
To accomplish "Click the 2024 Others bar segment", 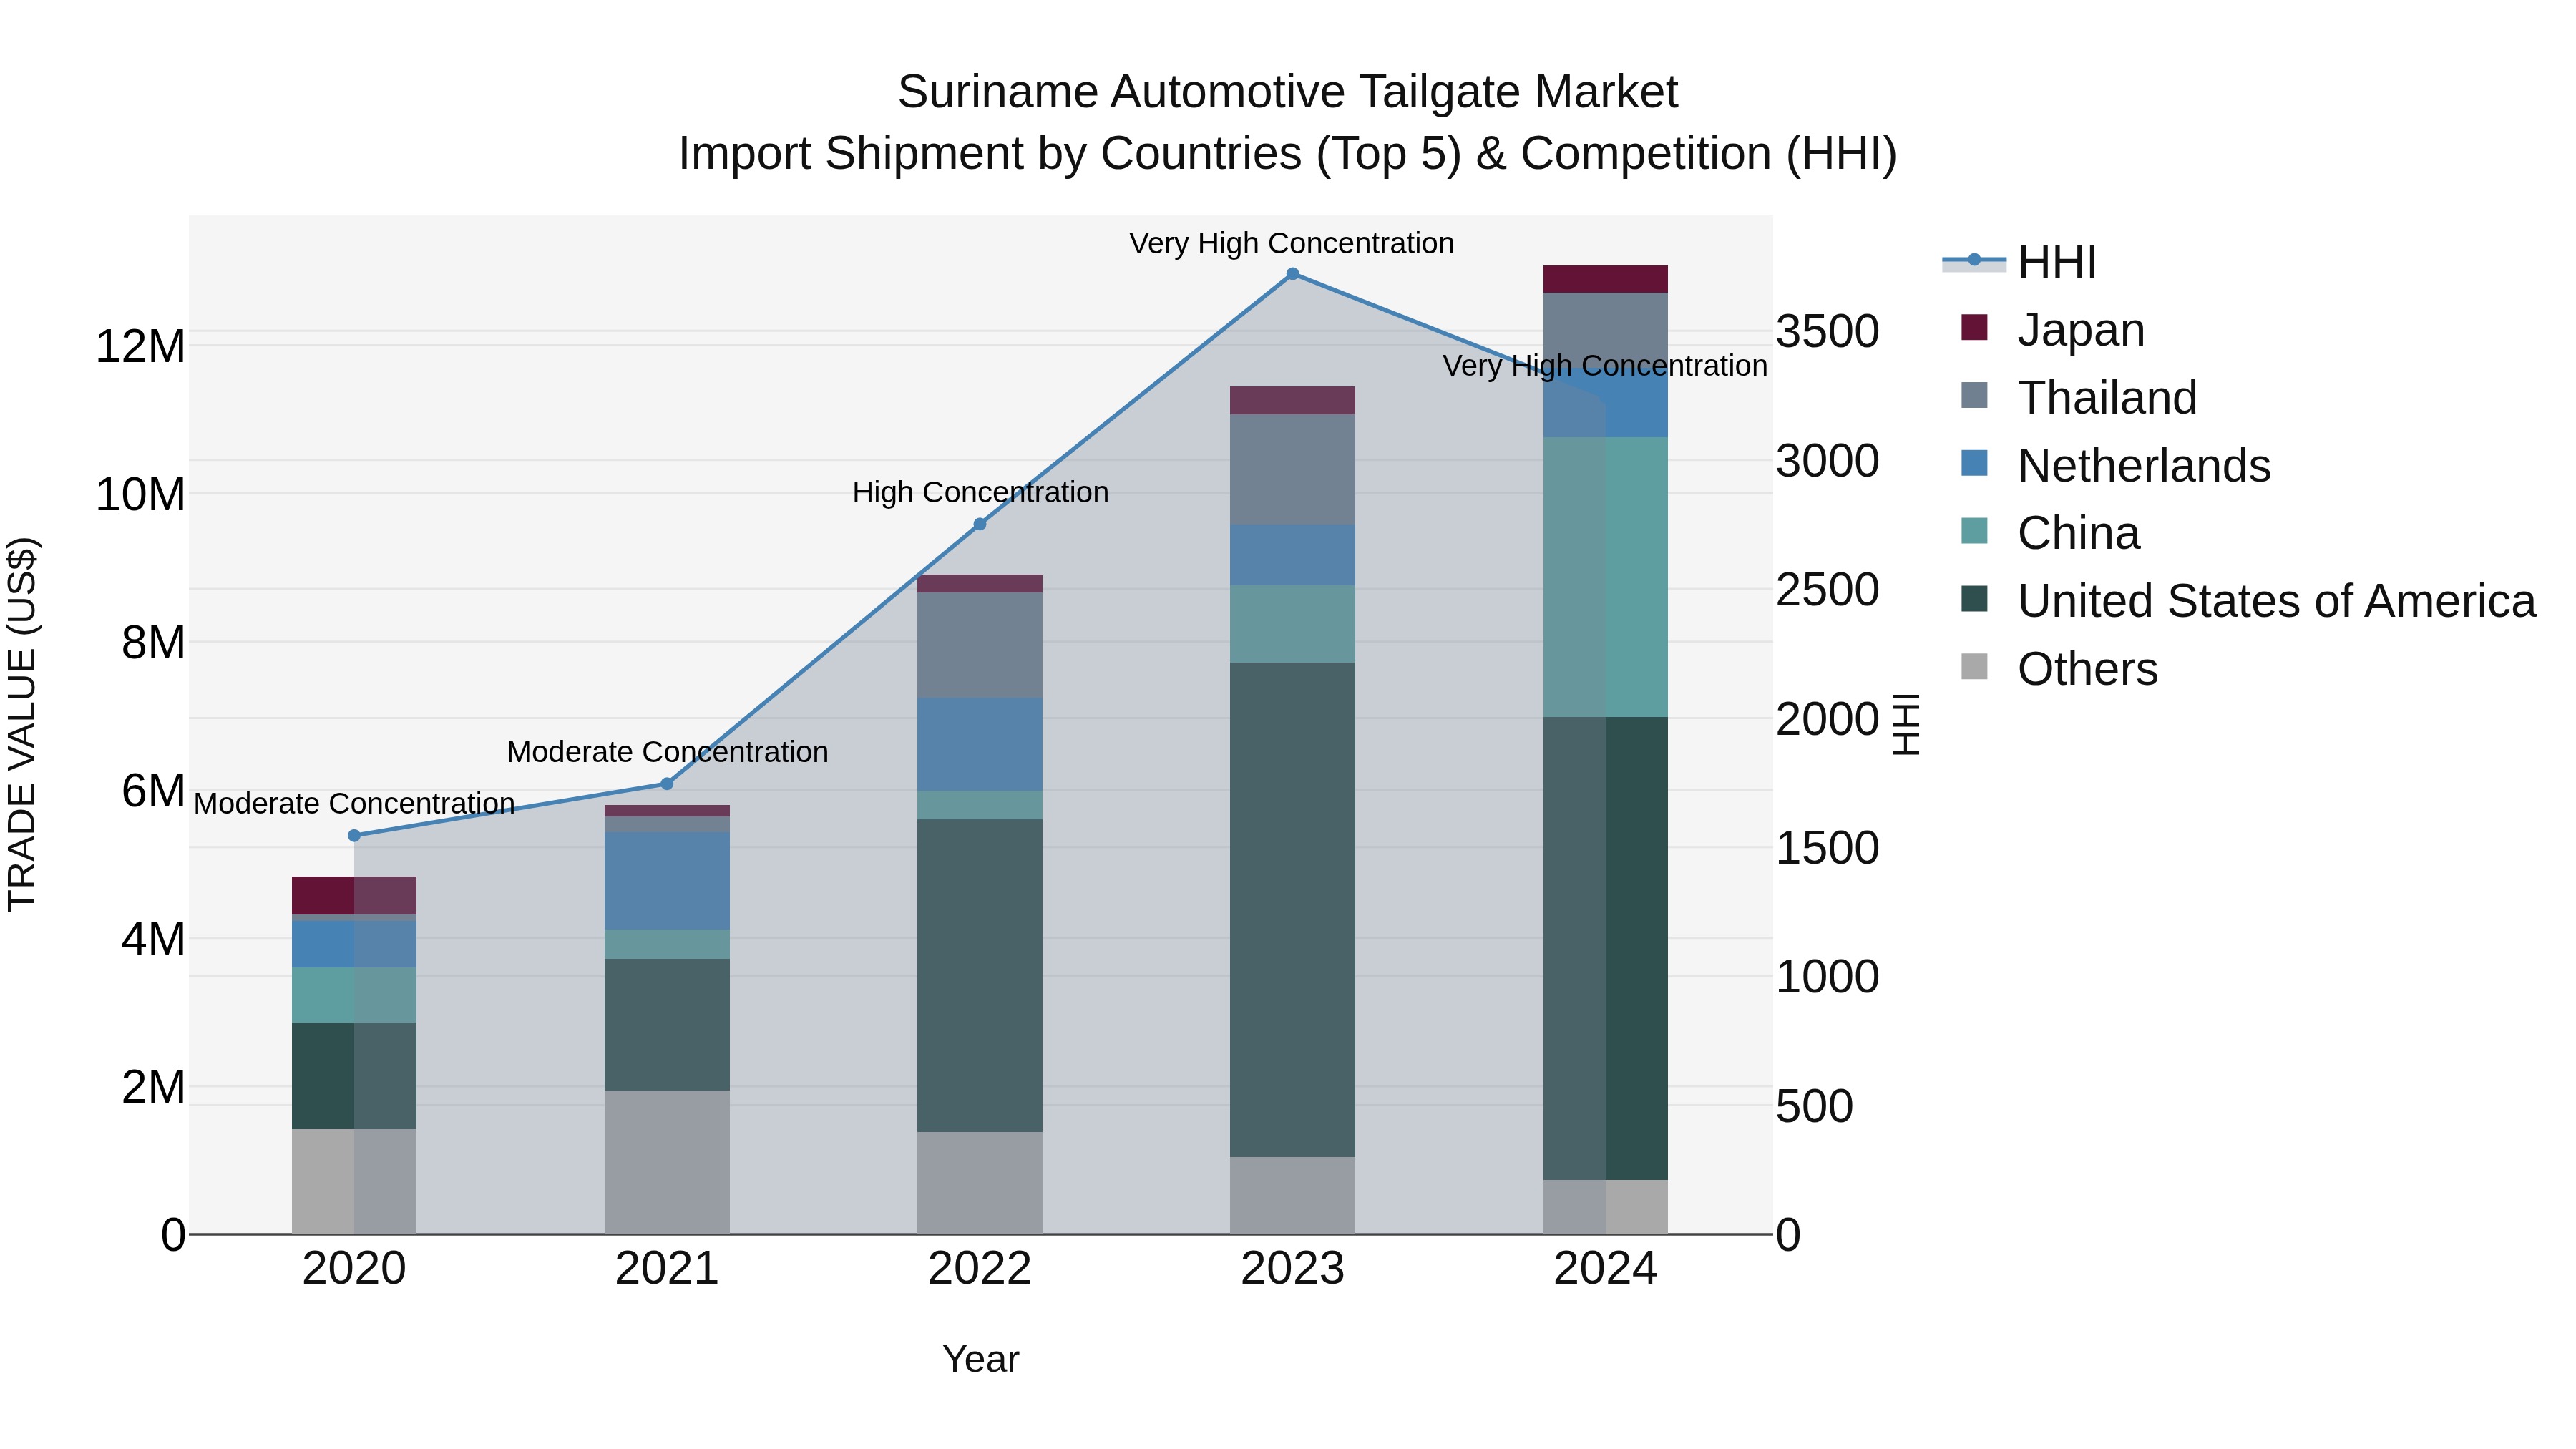I will (x=1606, y=1207).
